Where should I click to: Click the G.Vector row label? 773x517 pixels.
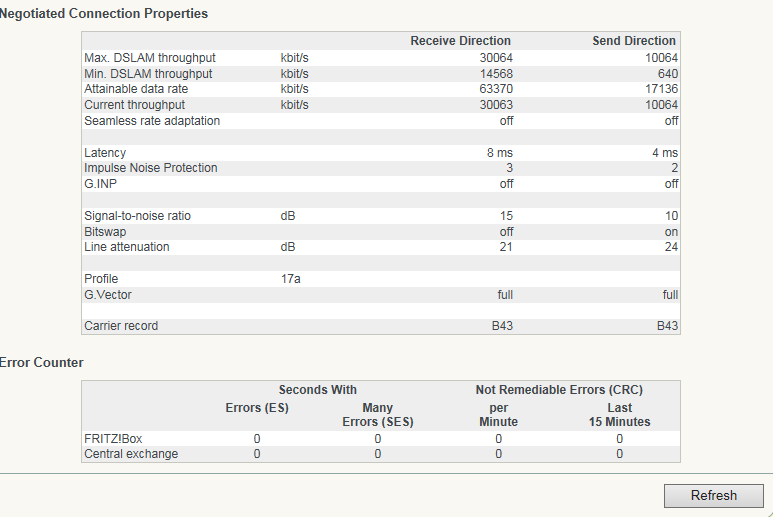[x=110, y=295]
